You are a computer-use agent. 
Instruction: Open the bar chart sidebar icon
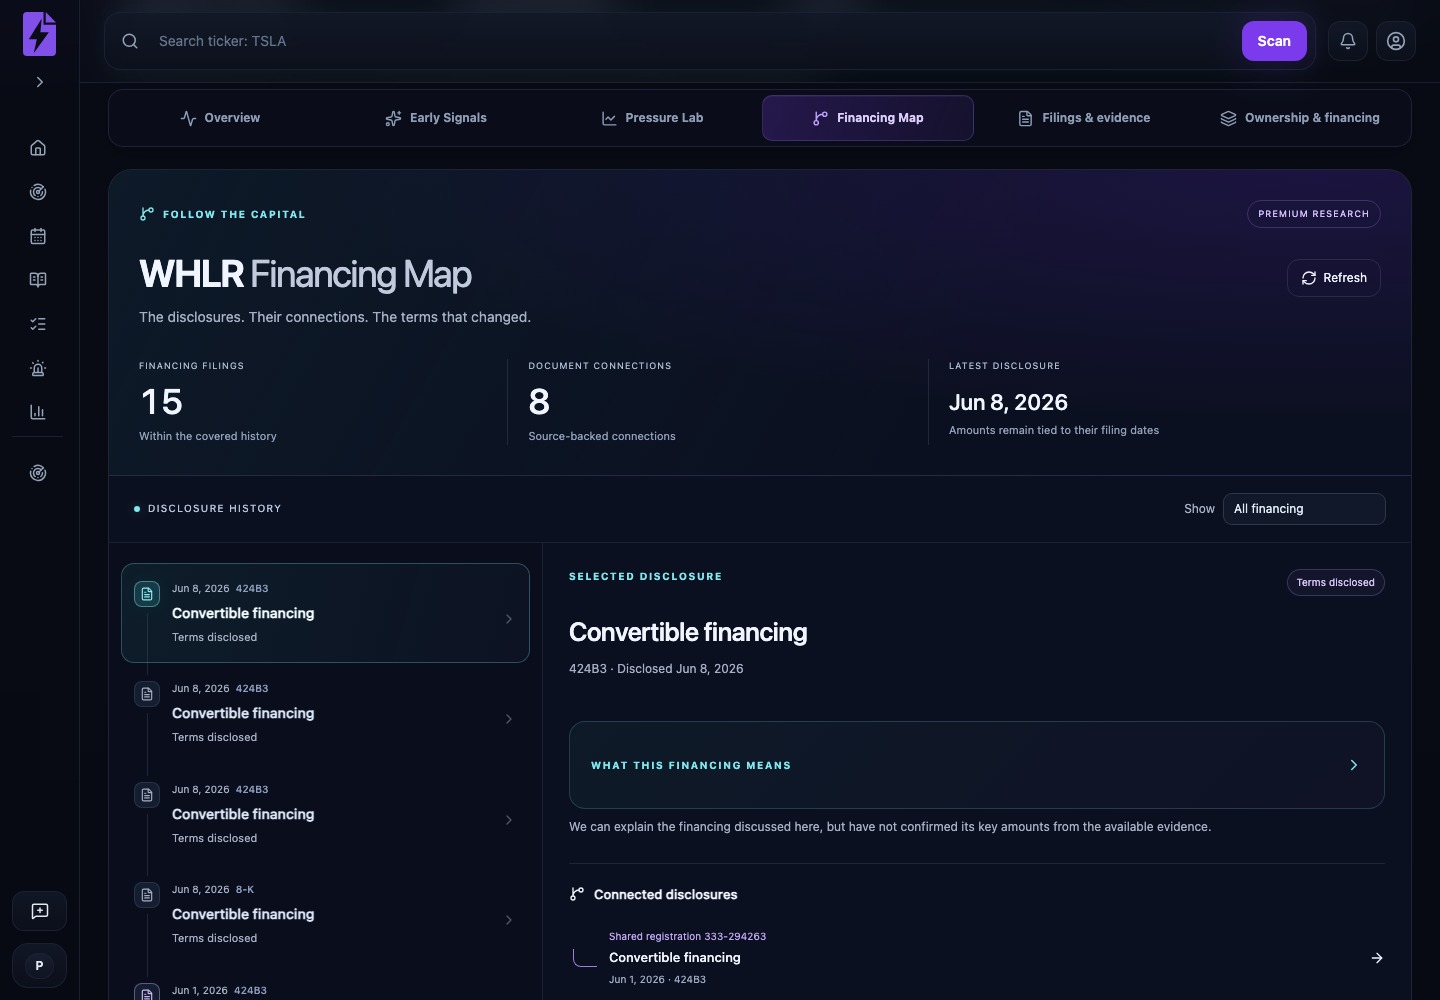(x=38, y=412)
